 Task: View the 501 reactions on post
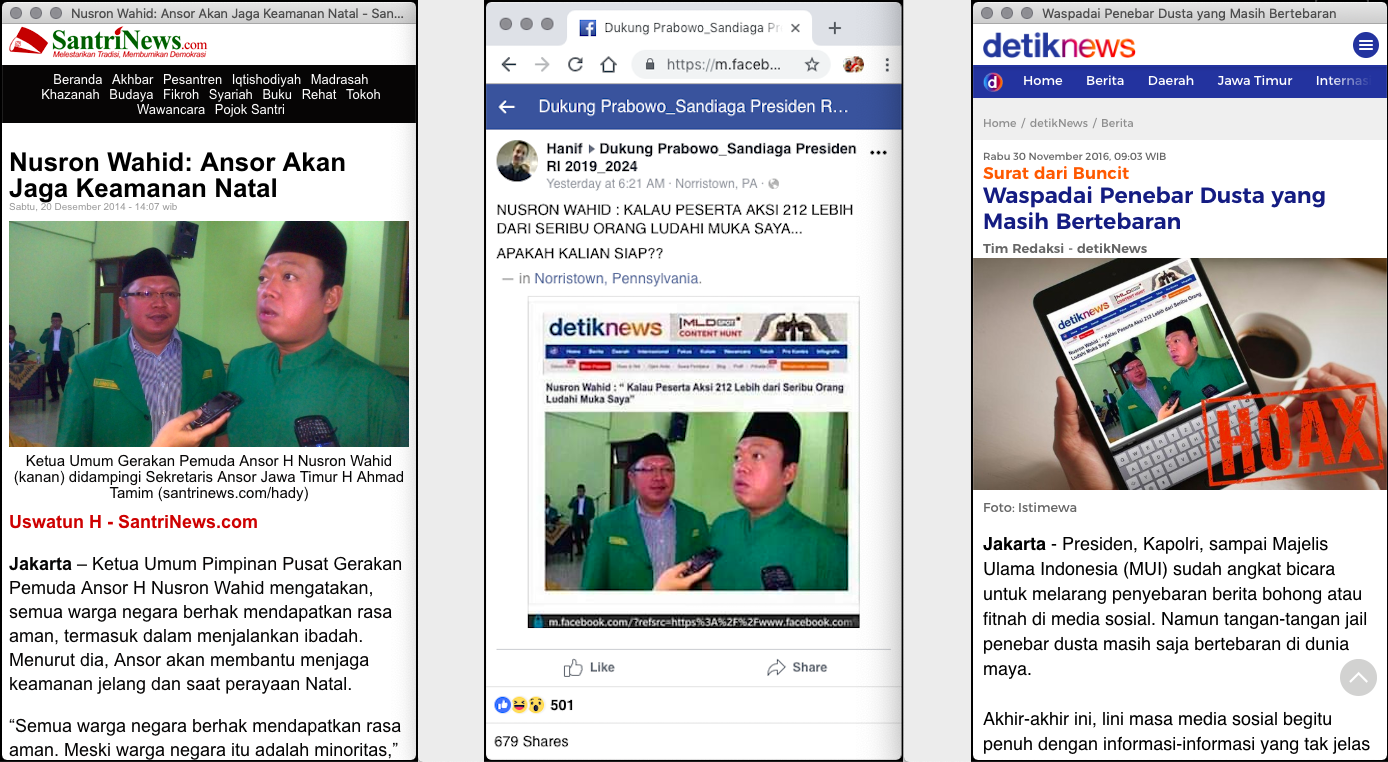562,705
